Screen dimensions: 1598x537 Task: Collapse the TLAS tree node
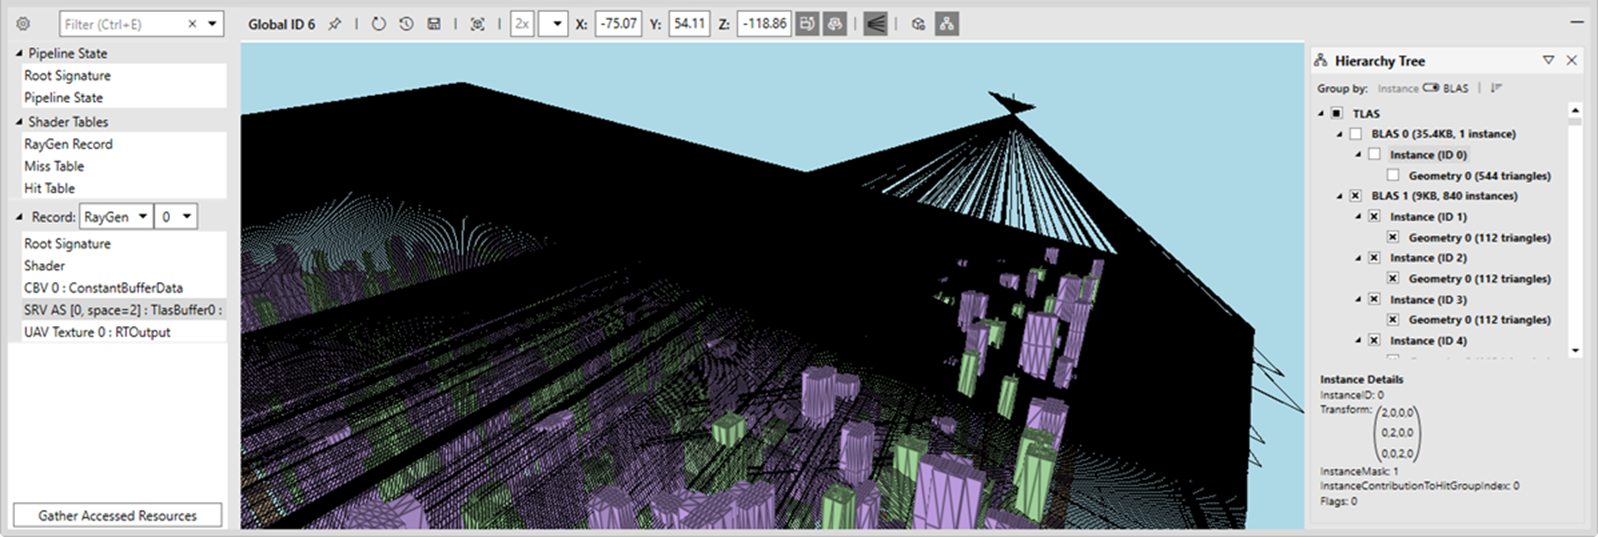coord(1321,114)
